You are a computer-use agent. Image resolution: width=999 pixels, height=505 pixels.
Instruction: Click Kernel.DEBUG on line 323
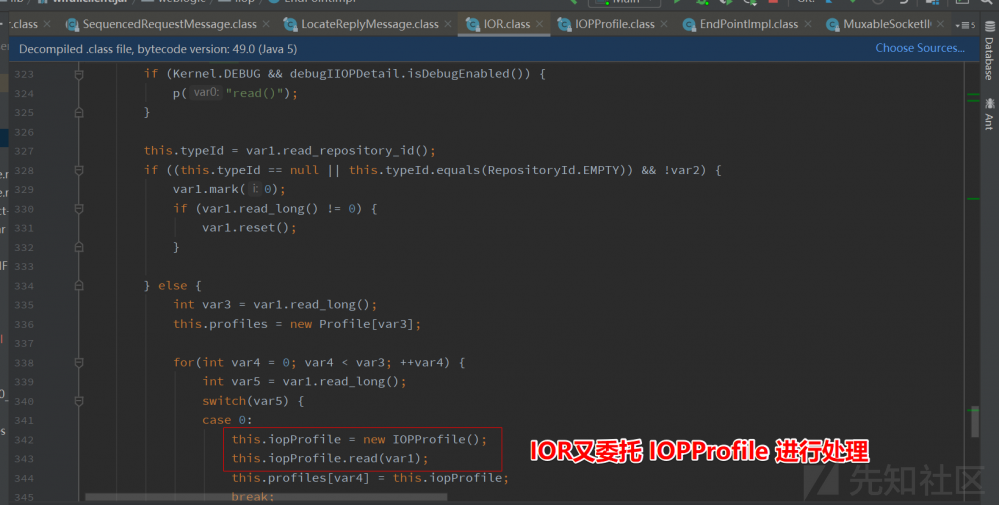217,74
